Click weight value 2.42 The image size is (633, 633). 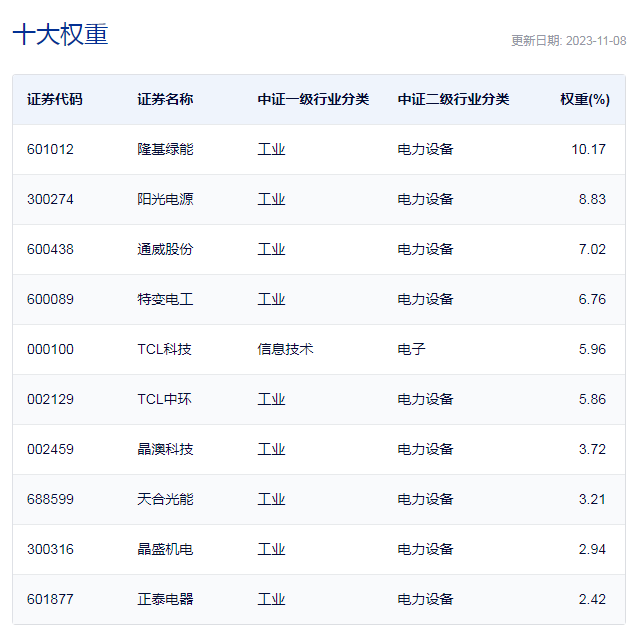coord(592,600)
